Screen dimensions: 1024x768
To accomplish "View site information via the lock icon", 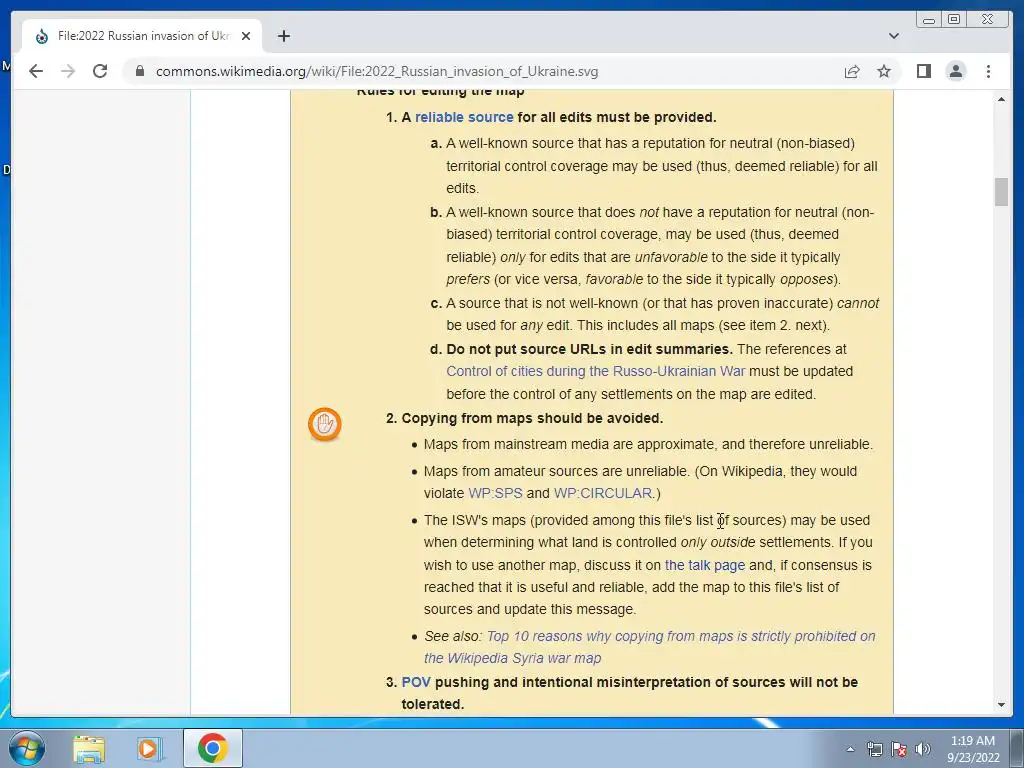I will [x=140, y=71].
